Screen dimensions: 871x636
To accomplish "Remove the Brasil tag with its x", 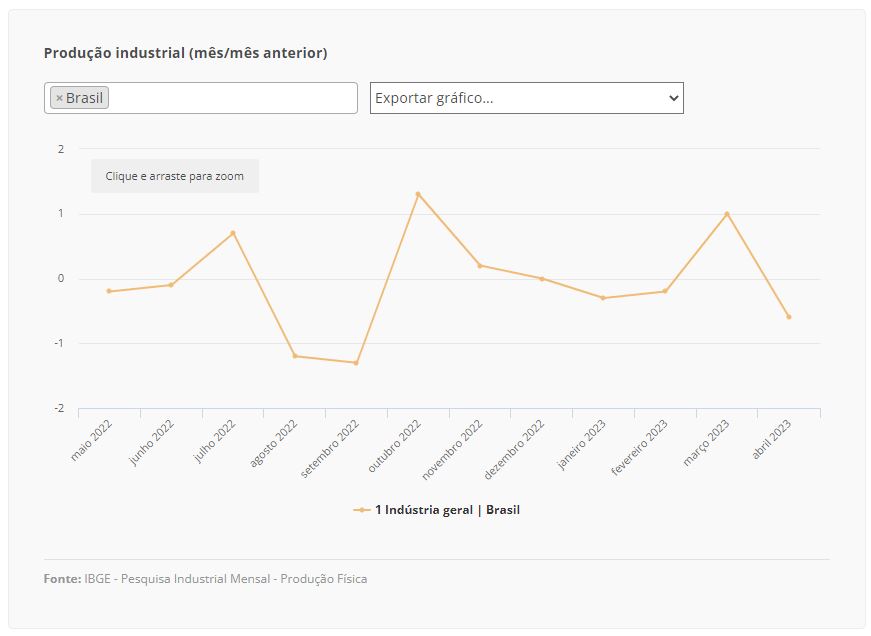I will tap(59, 98).
